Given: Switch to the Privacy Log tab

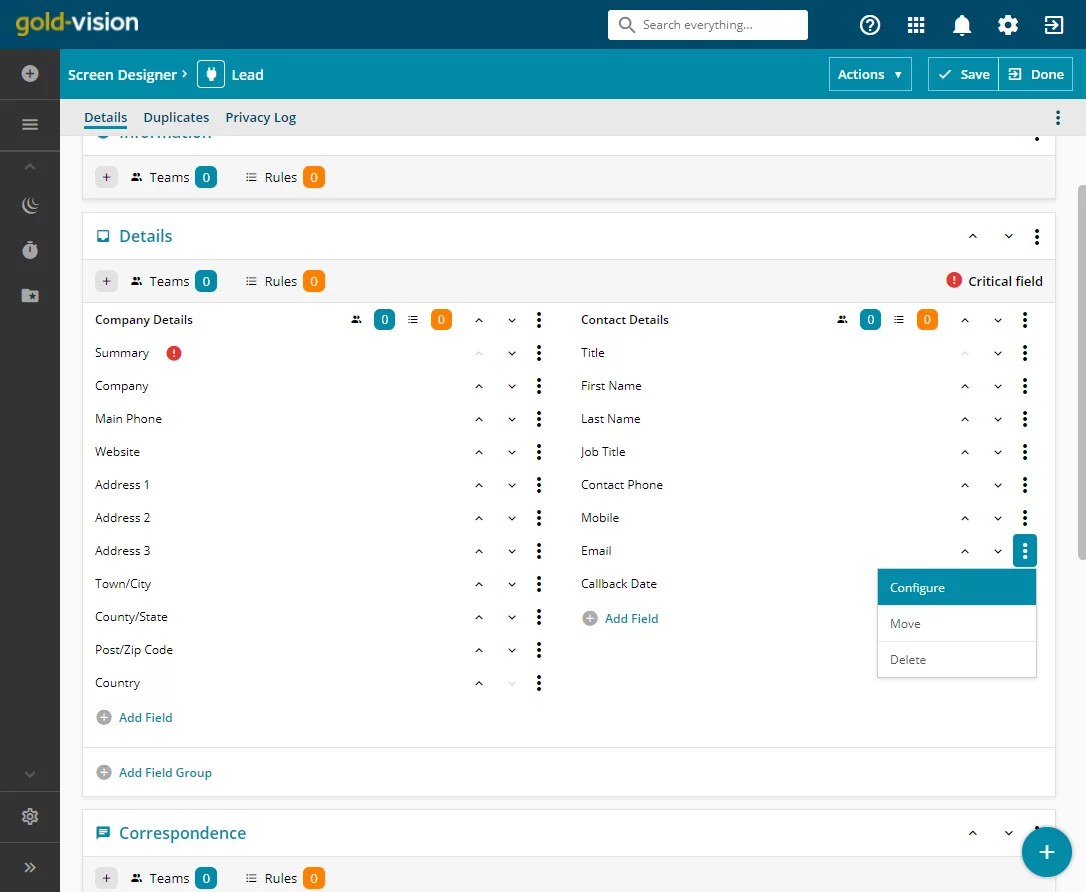Looking at the screenshot, I should [260, 118].
